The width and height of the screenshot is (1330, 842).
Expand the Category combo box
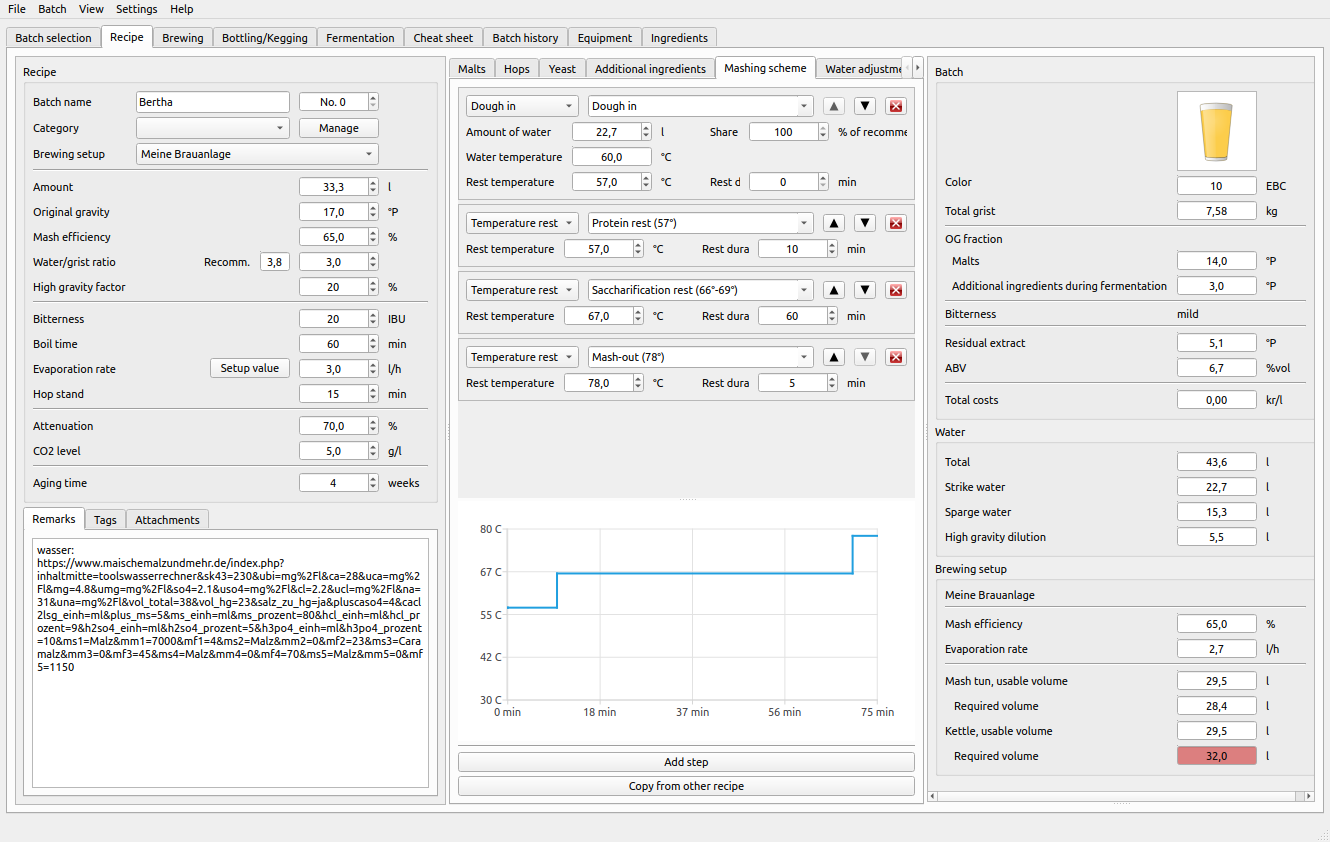click(x=212, y=128)
